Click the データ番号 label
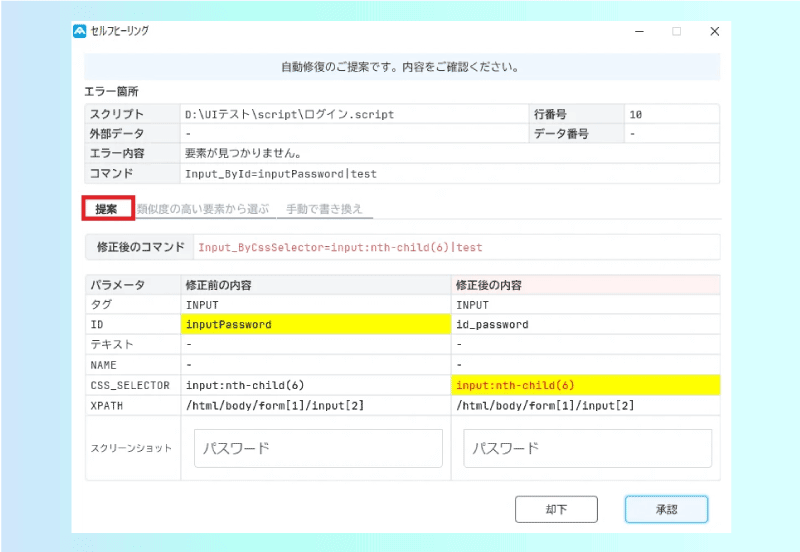Image resolution: width=800 pixels, height=552 pixels. pos(561,134)
